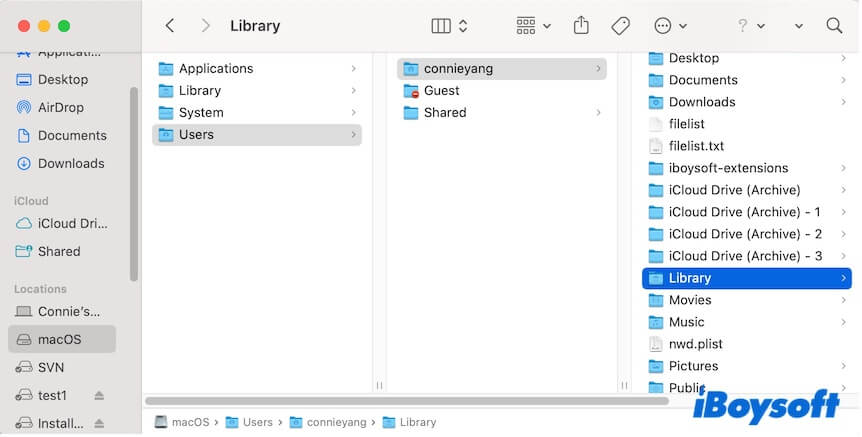Click the Search magnifier icon

834,26
